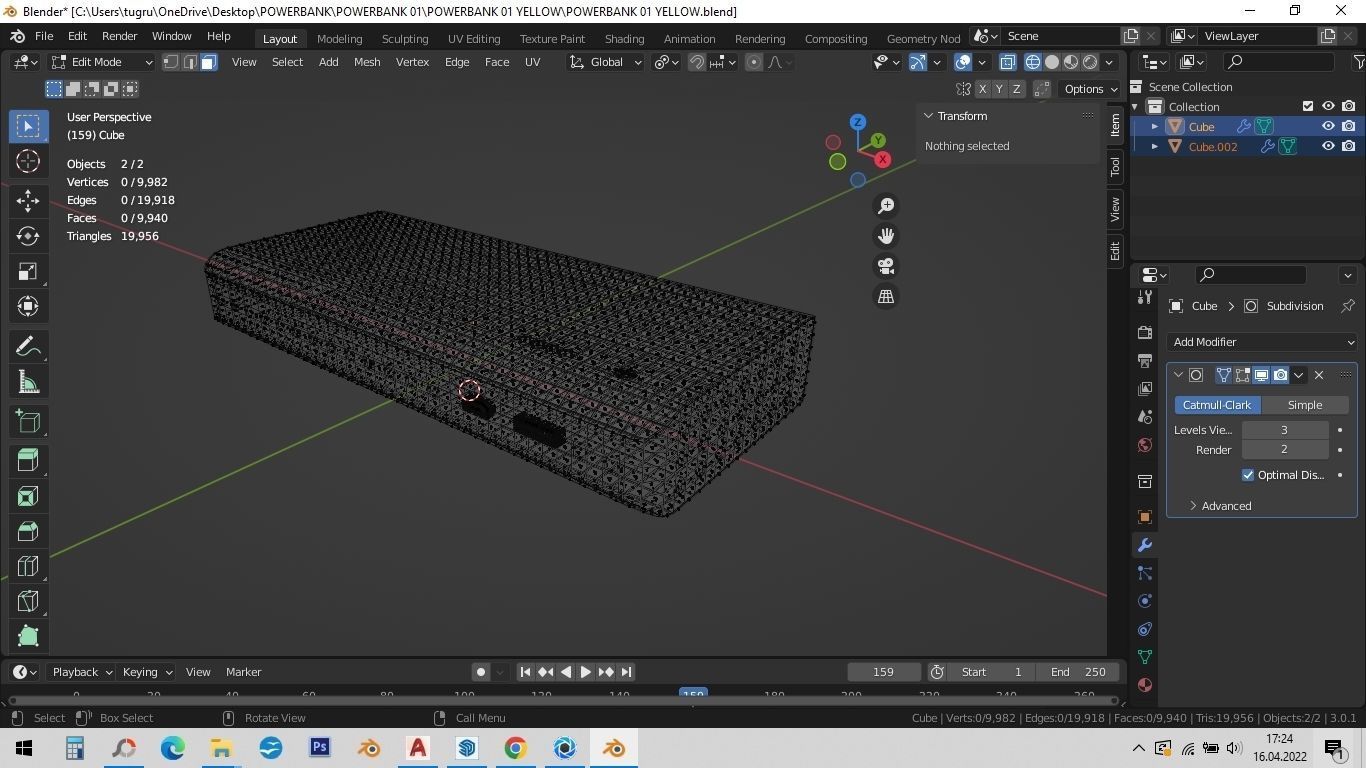Screen dimensions: 1366x768
Task: Toggle snapping magnet
Action: tap(697, 62)
